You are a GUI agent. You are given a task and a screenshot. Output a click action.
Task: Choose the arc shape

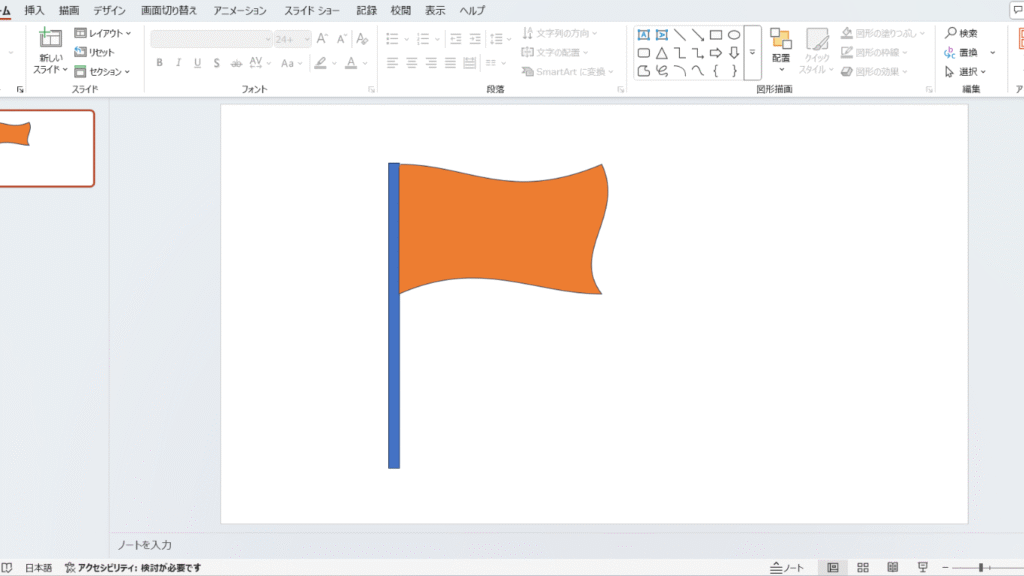coord(680,71)
